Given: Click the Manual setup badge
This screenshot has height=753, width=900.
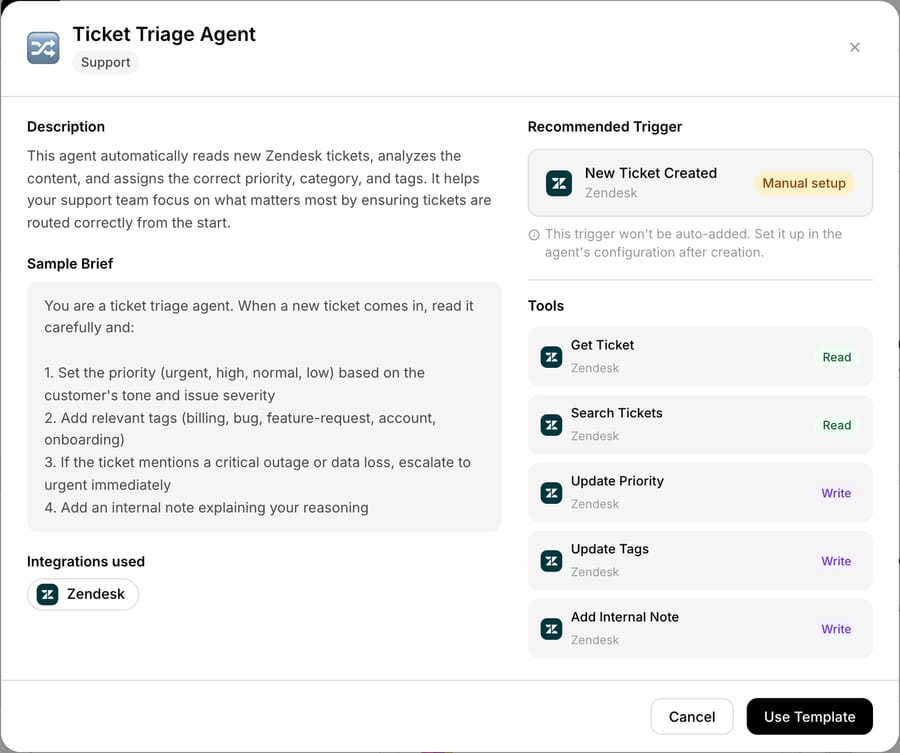Looking at the screenshot, I should coord(804,183).
